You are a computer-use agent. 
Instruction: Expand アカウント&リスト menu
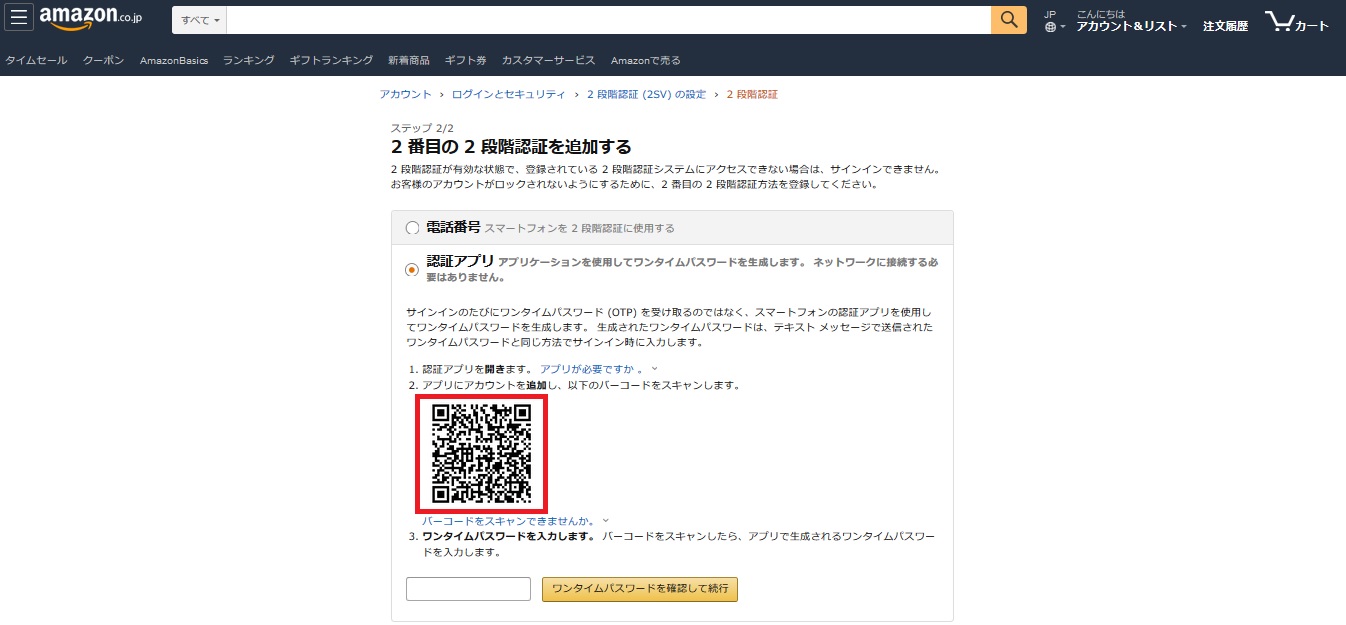[1131, 21]
